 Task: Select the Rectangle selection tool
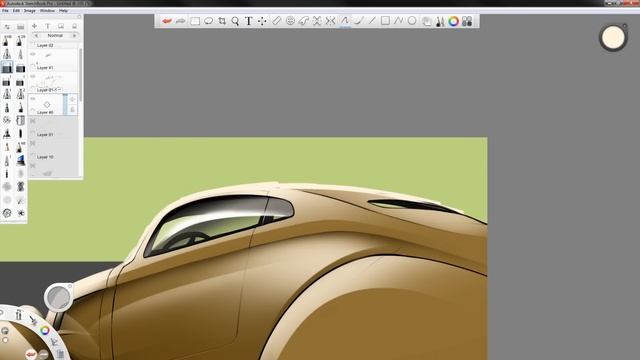[x=195, y=21]
